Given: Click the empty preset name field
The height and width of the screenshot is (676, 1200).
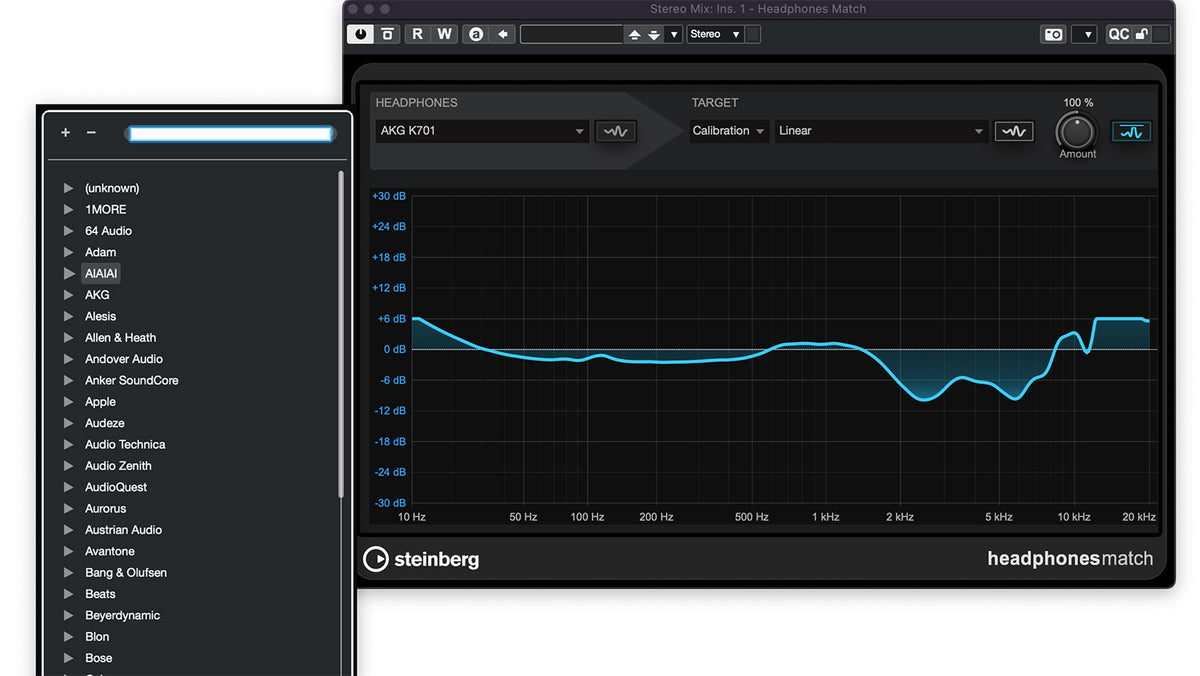Looking at the screenshot, I should click(x=571, y=34).
